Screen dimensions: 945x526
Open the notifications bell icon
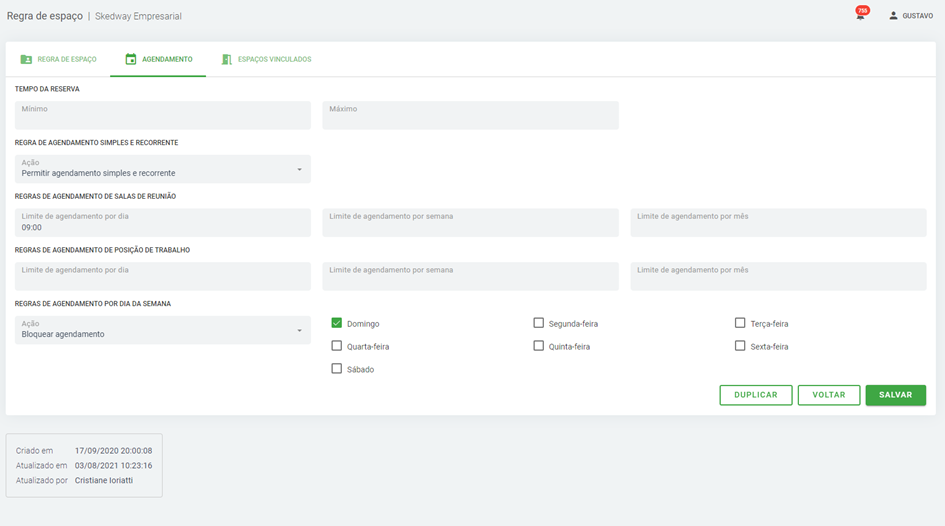tap(860, 16)
